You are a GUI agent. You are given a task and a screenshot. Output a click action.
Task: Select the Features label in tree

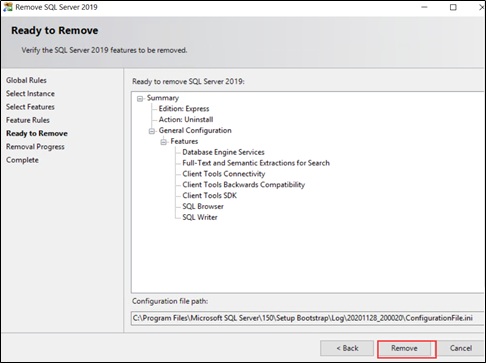pos(184,141)
